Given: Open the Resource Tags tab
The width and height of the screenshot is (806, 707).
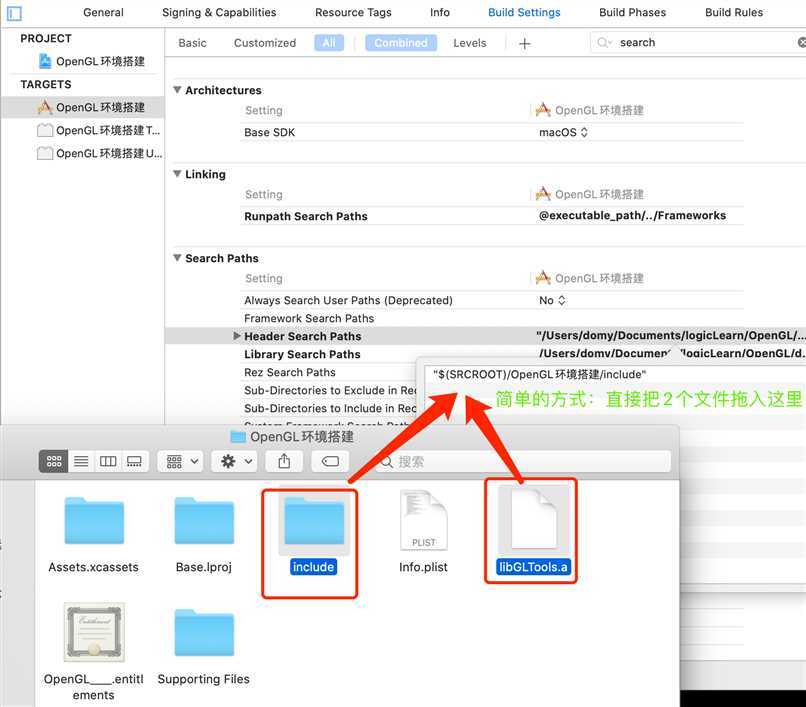Looking at the screenshot, I should tap(353, 12).
